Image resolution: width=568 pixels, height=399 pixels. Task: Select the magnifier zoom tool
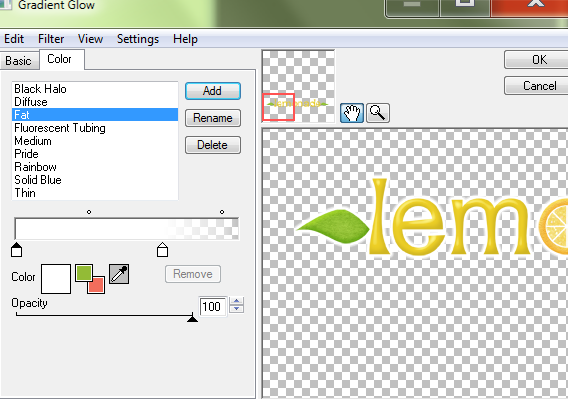pos(378,113)
